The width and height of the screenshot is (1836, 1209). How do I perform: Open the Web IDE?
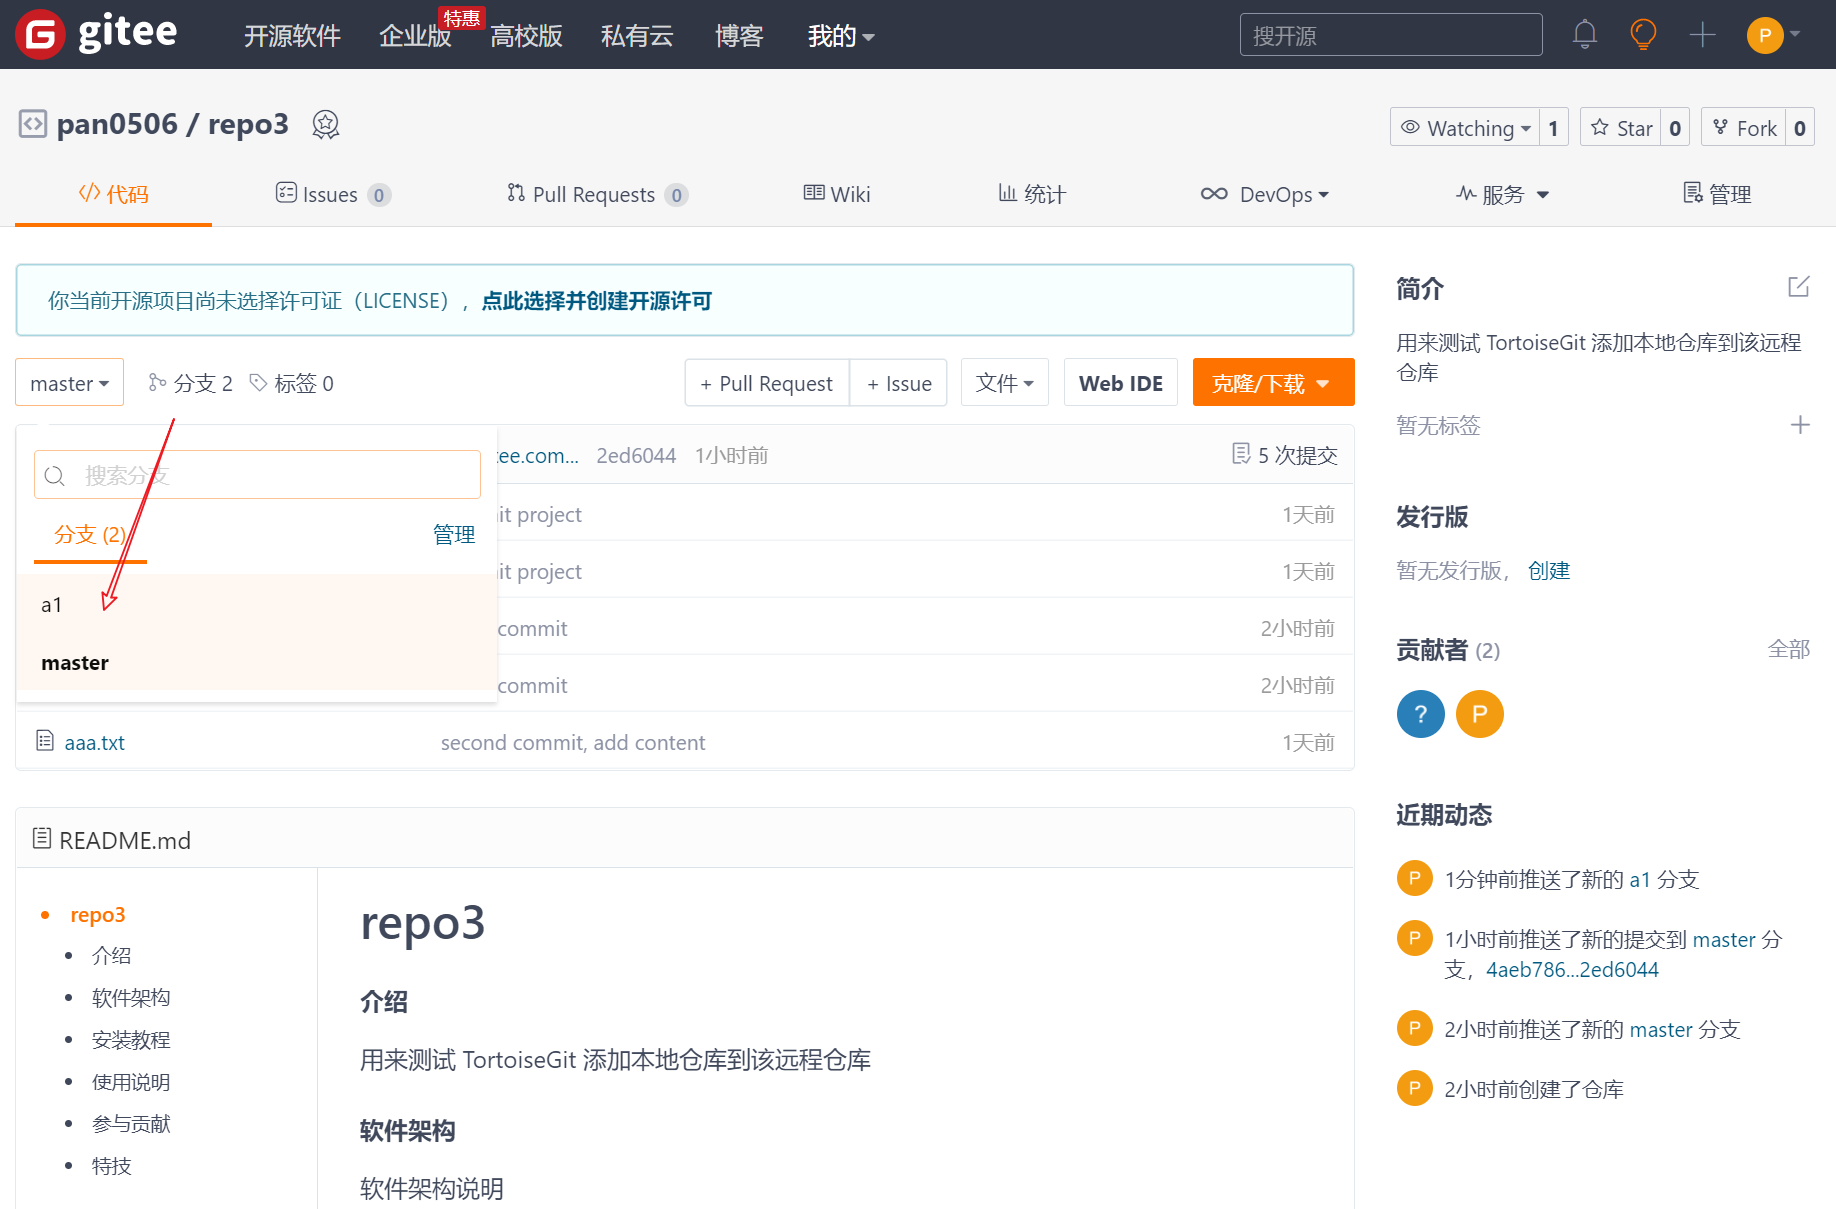pyautogui.click(x=1120, y=383)
